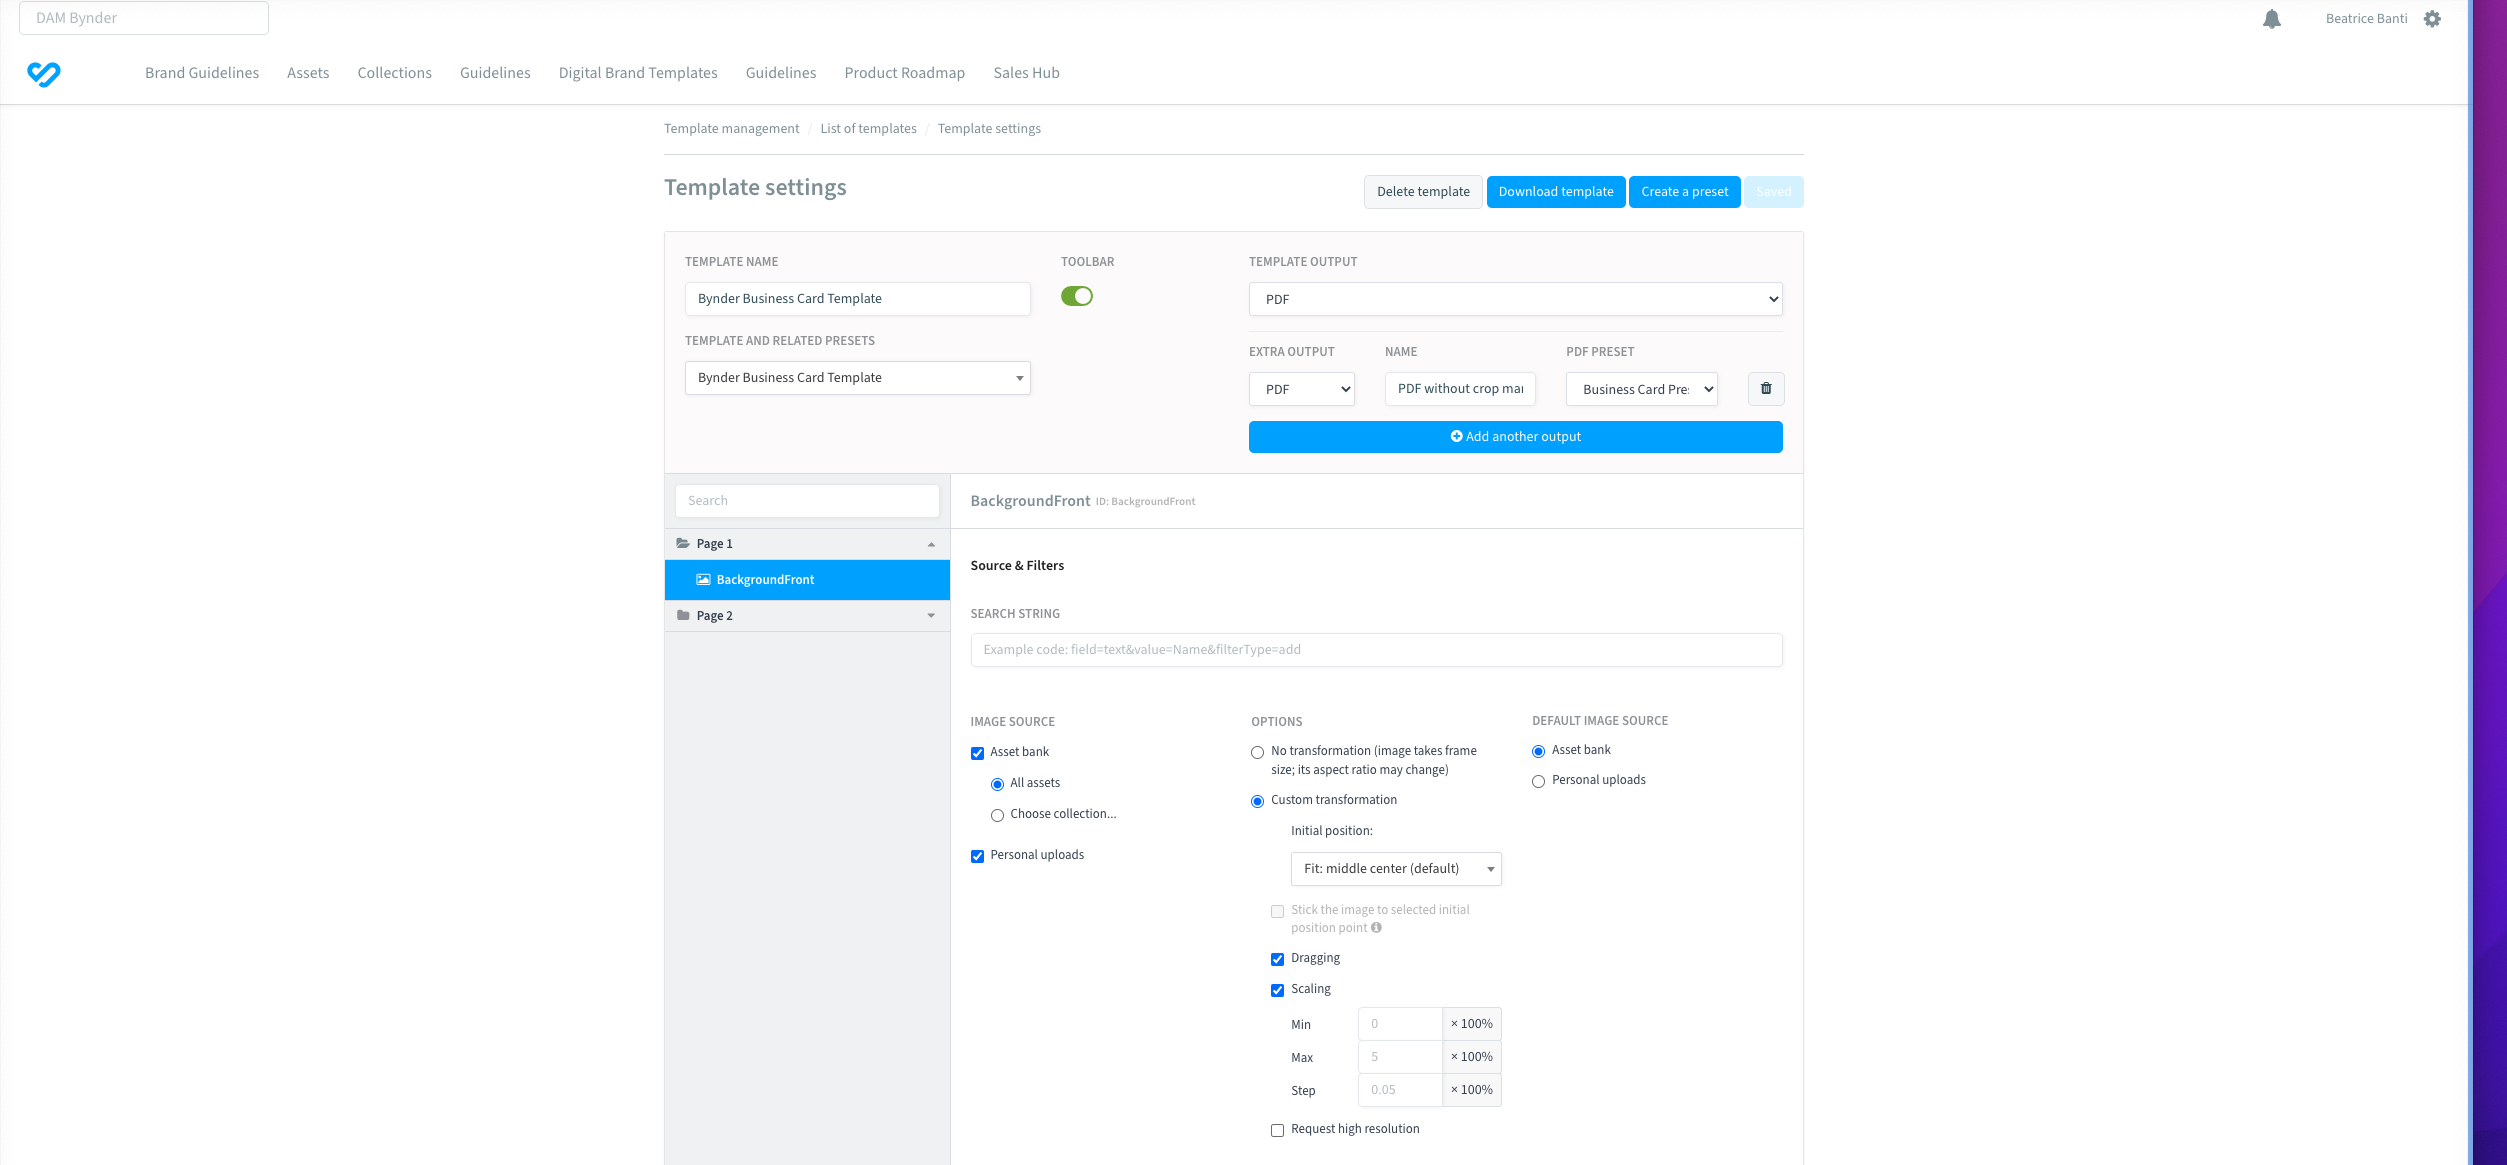This screenshot has height=1165, width=2507.
Task: Open Sales Hub menu item
Action: [1027, 73]
